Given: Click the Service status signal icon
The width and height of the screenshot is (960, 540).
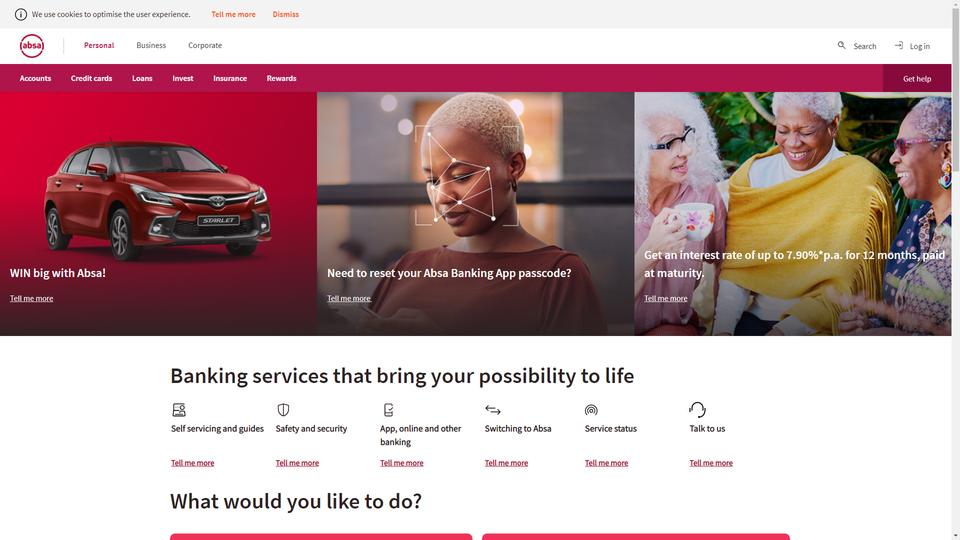Looking at the screenshot, I should 591,410.
